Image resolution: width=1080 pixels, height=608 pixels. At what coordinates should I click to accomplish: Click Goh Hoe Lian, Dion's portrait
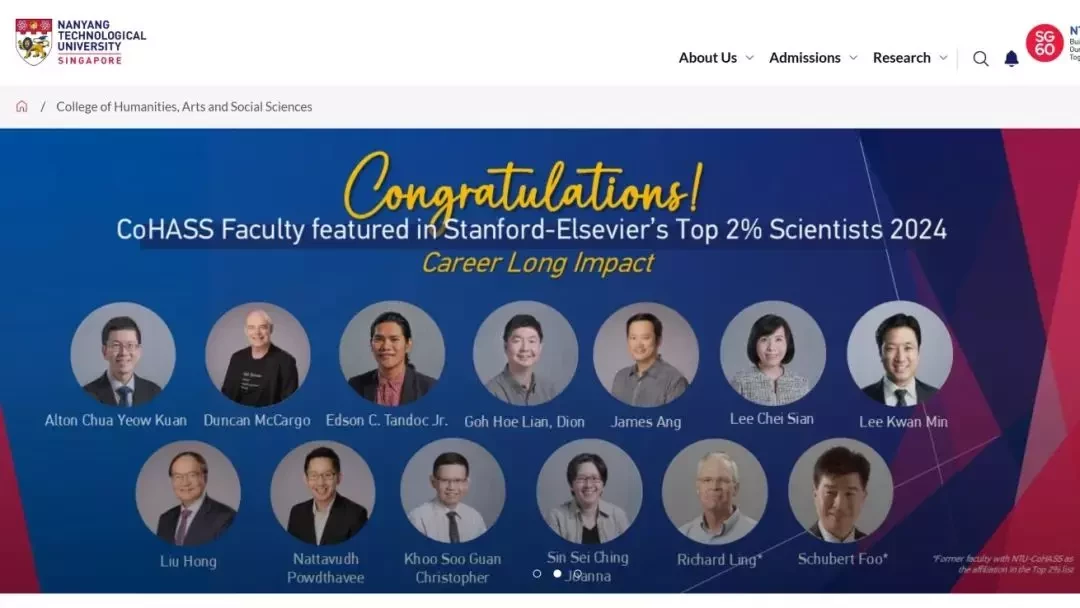click(x=526, y=353)
